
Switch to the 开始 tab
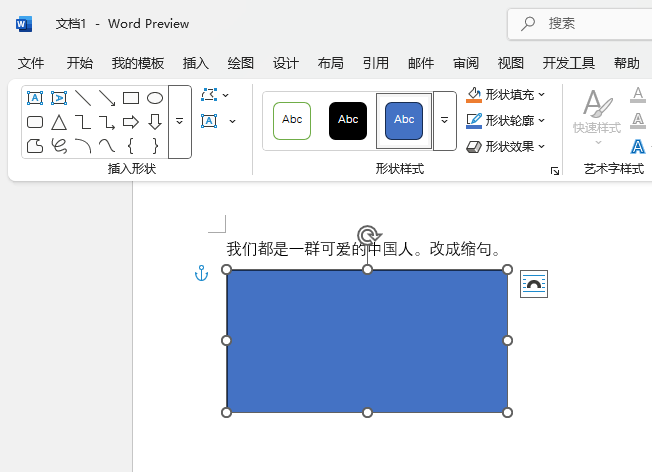[x=79, y=63]
